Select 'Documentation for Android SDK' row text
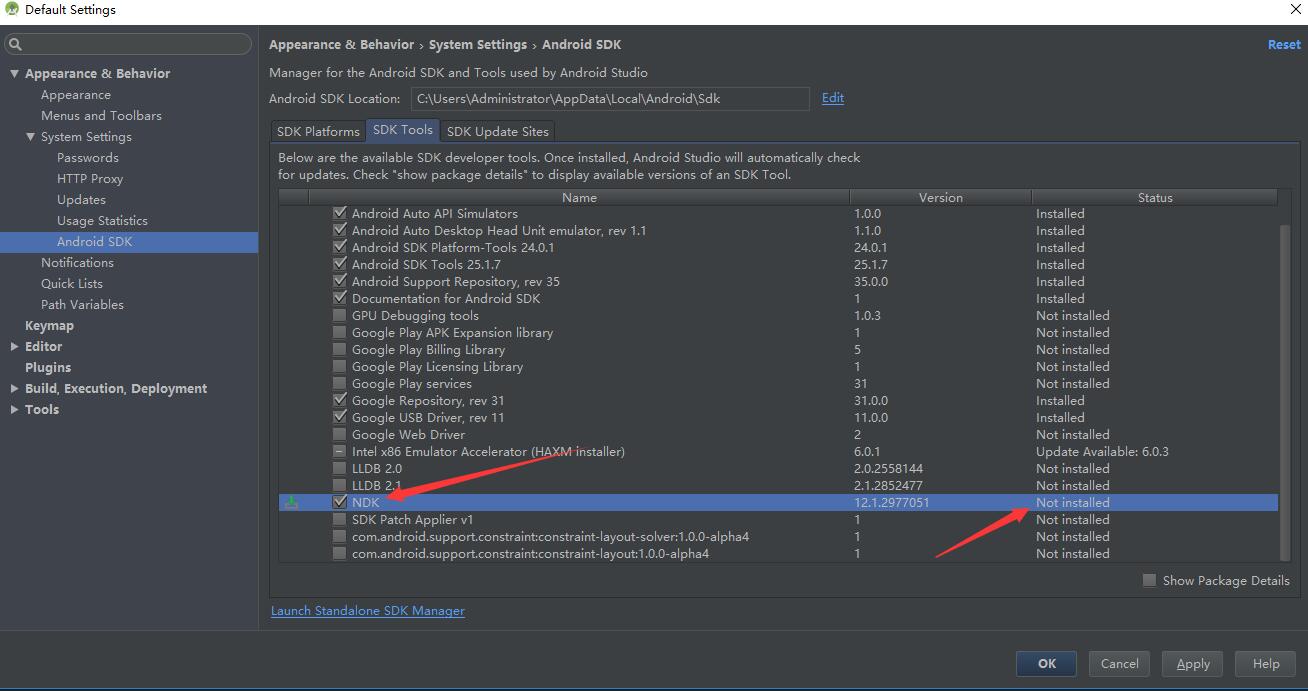The width and height of the screenshot is (1308, 691). [x=446, y=298]
